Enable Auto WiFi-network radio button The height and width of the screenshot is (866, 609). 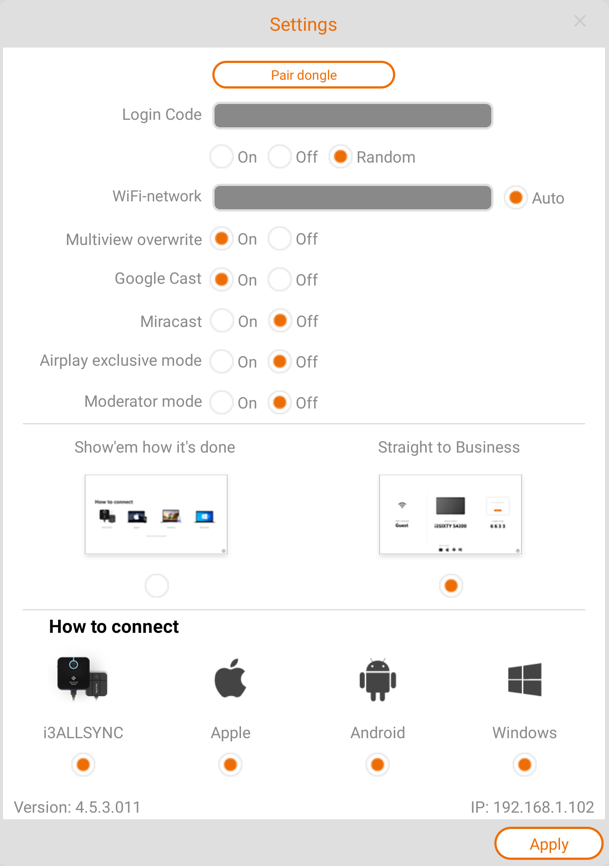coord(516,198)
